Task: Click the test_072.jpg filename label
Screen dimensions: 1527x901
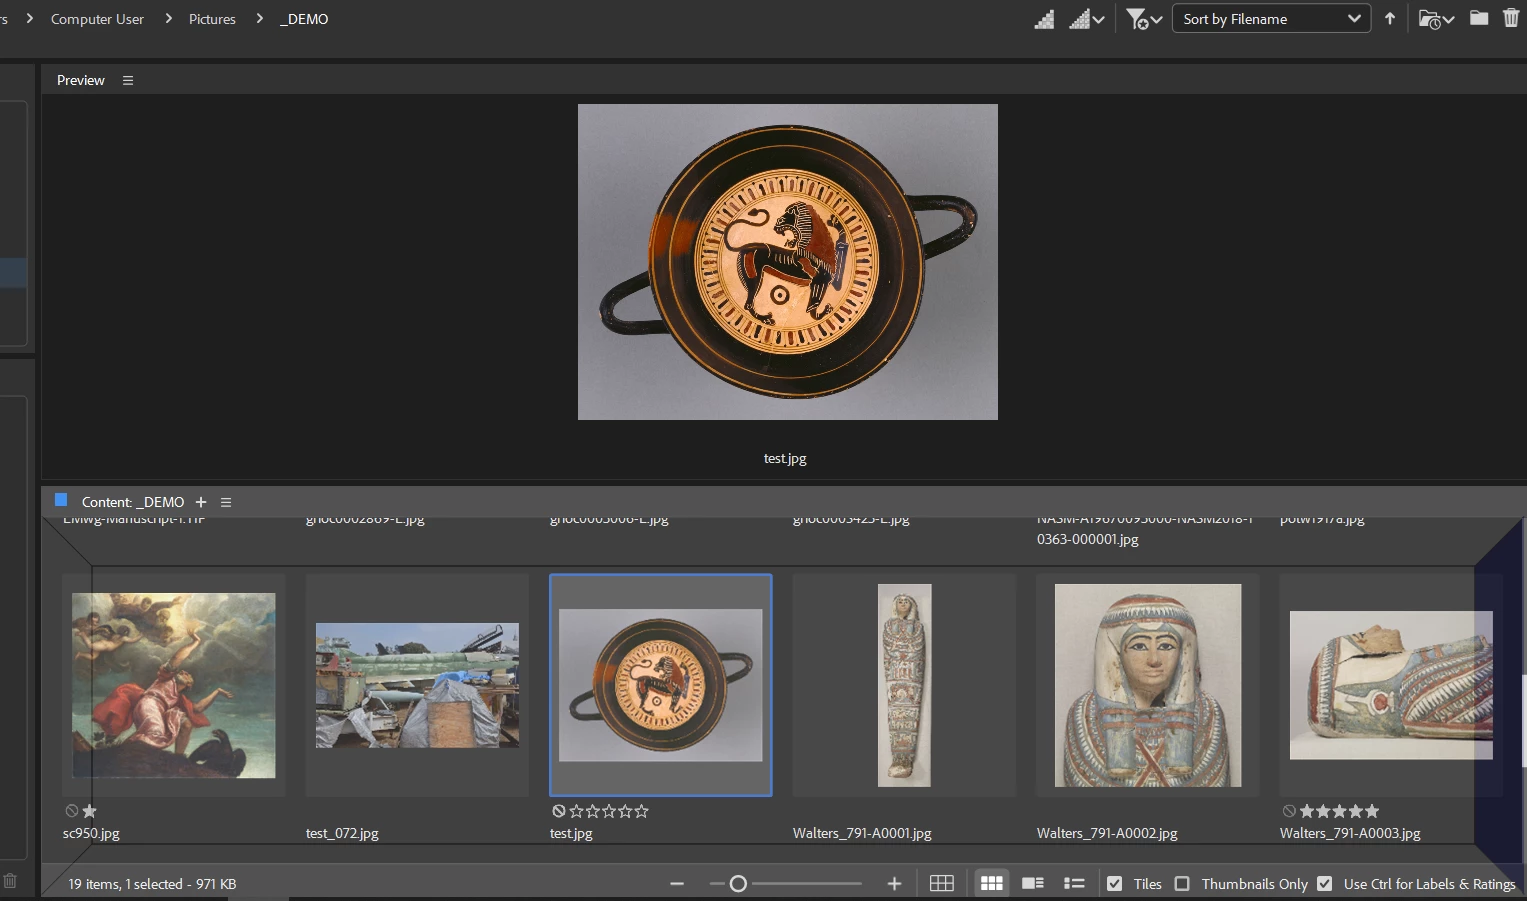Action: (x=342, y=833)
